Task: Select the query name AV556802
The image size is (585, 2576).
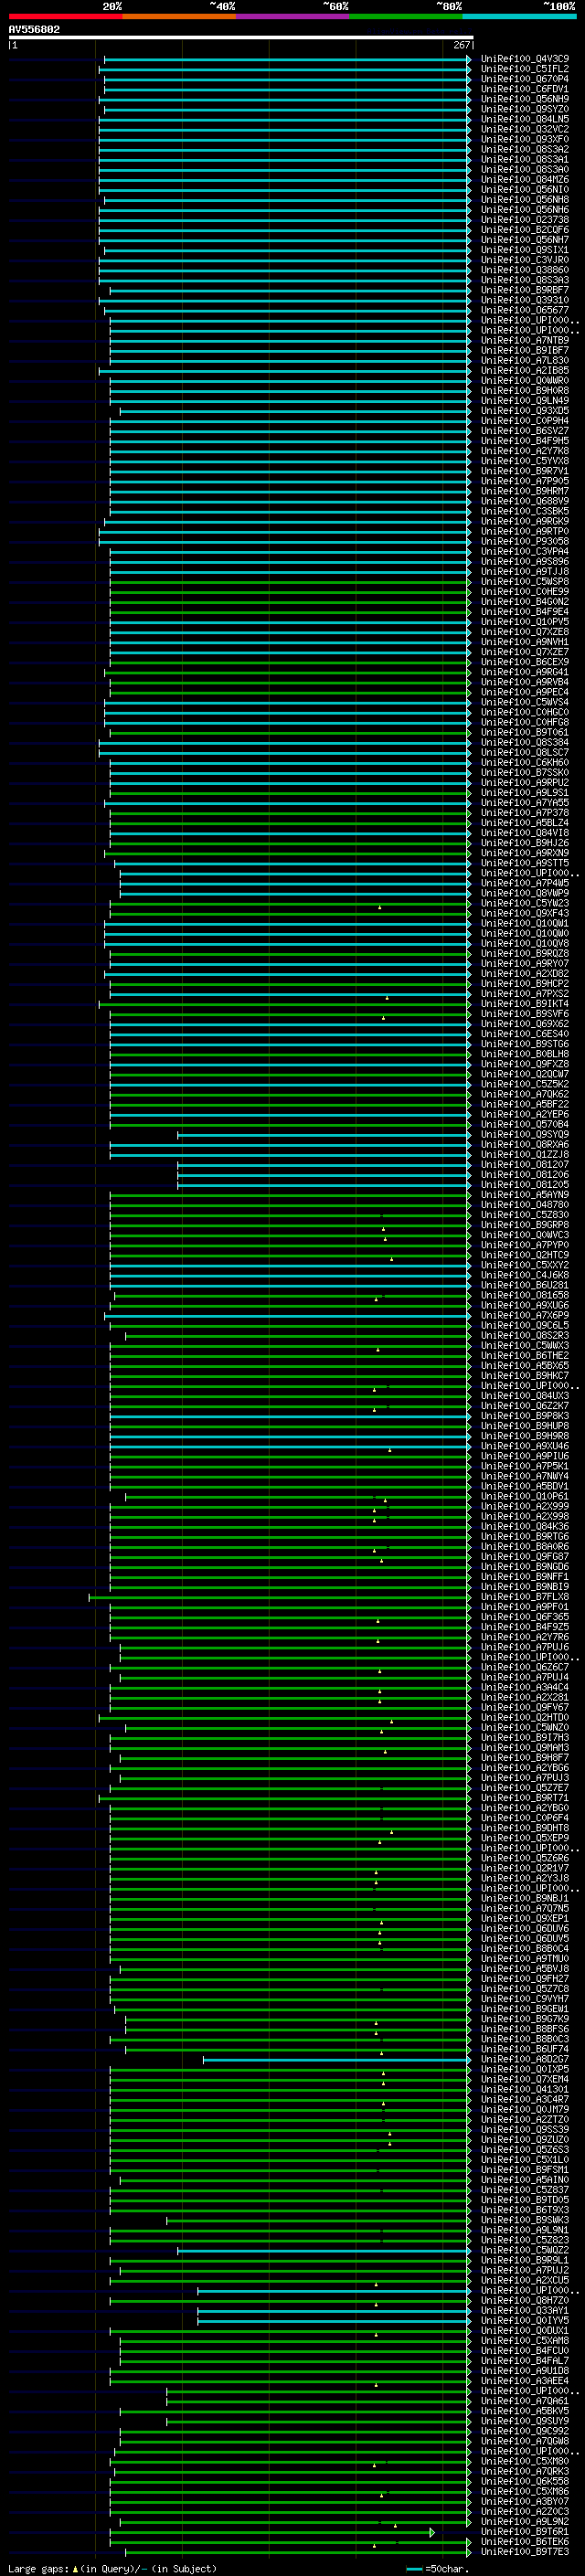Action: click(x=34, y=29)
